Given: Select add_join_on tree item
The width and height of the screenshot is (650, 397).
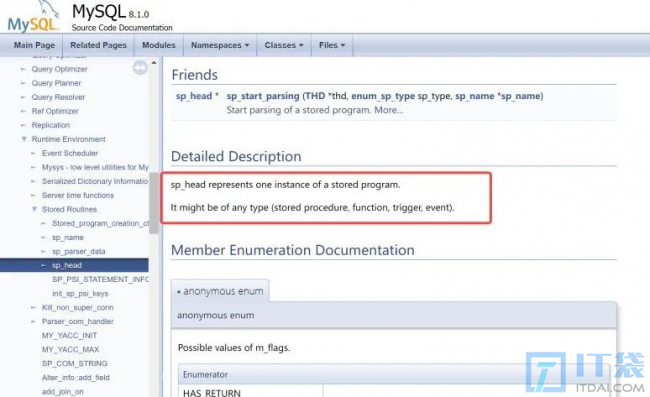Looking at the screenshot, I should (63, 392).
